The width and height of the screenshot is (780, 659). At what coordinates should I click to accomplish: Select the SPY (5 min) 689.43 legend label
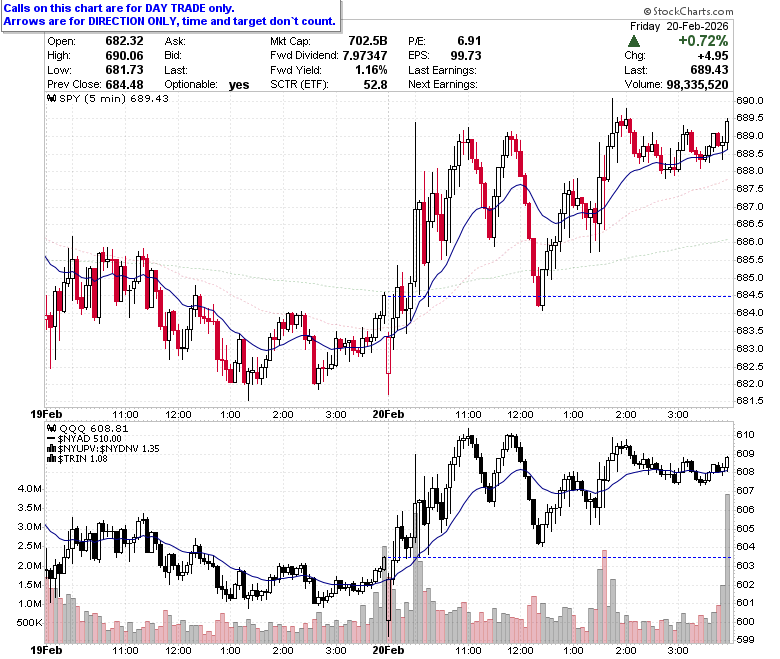tap(114, 98)
